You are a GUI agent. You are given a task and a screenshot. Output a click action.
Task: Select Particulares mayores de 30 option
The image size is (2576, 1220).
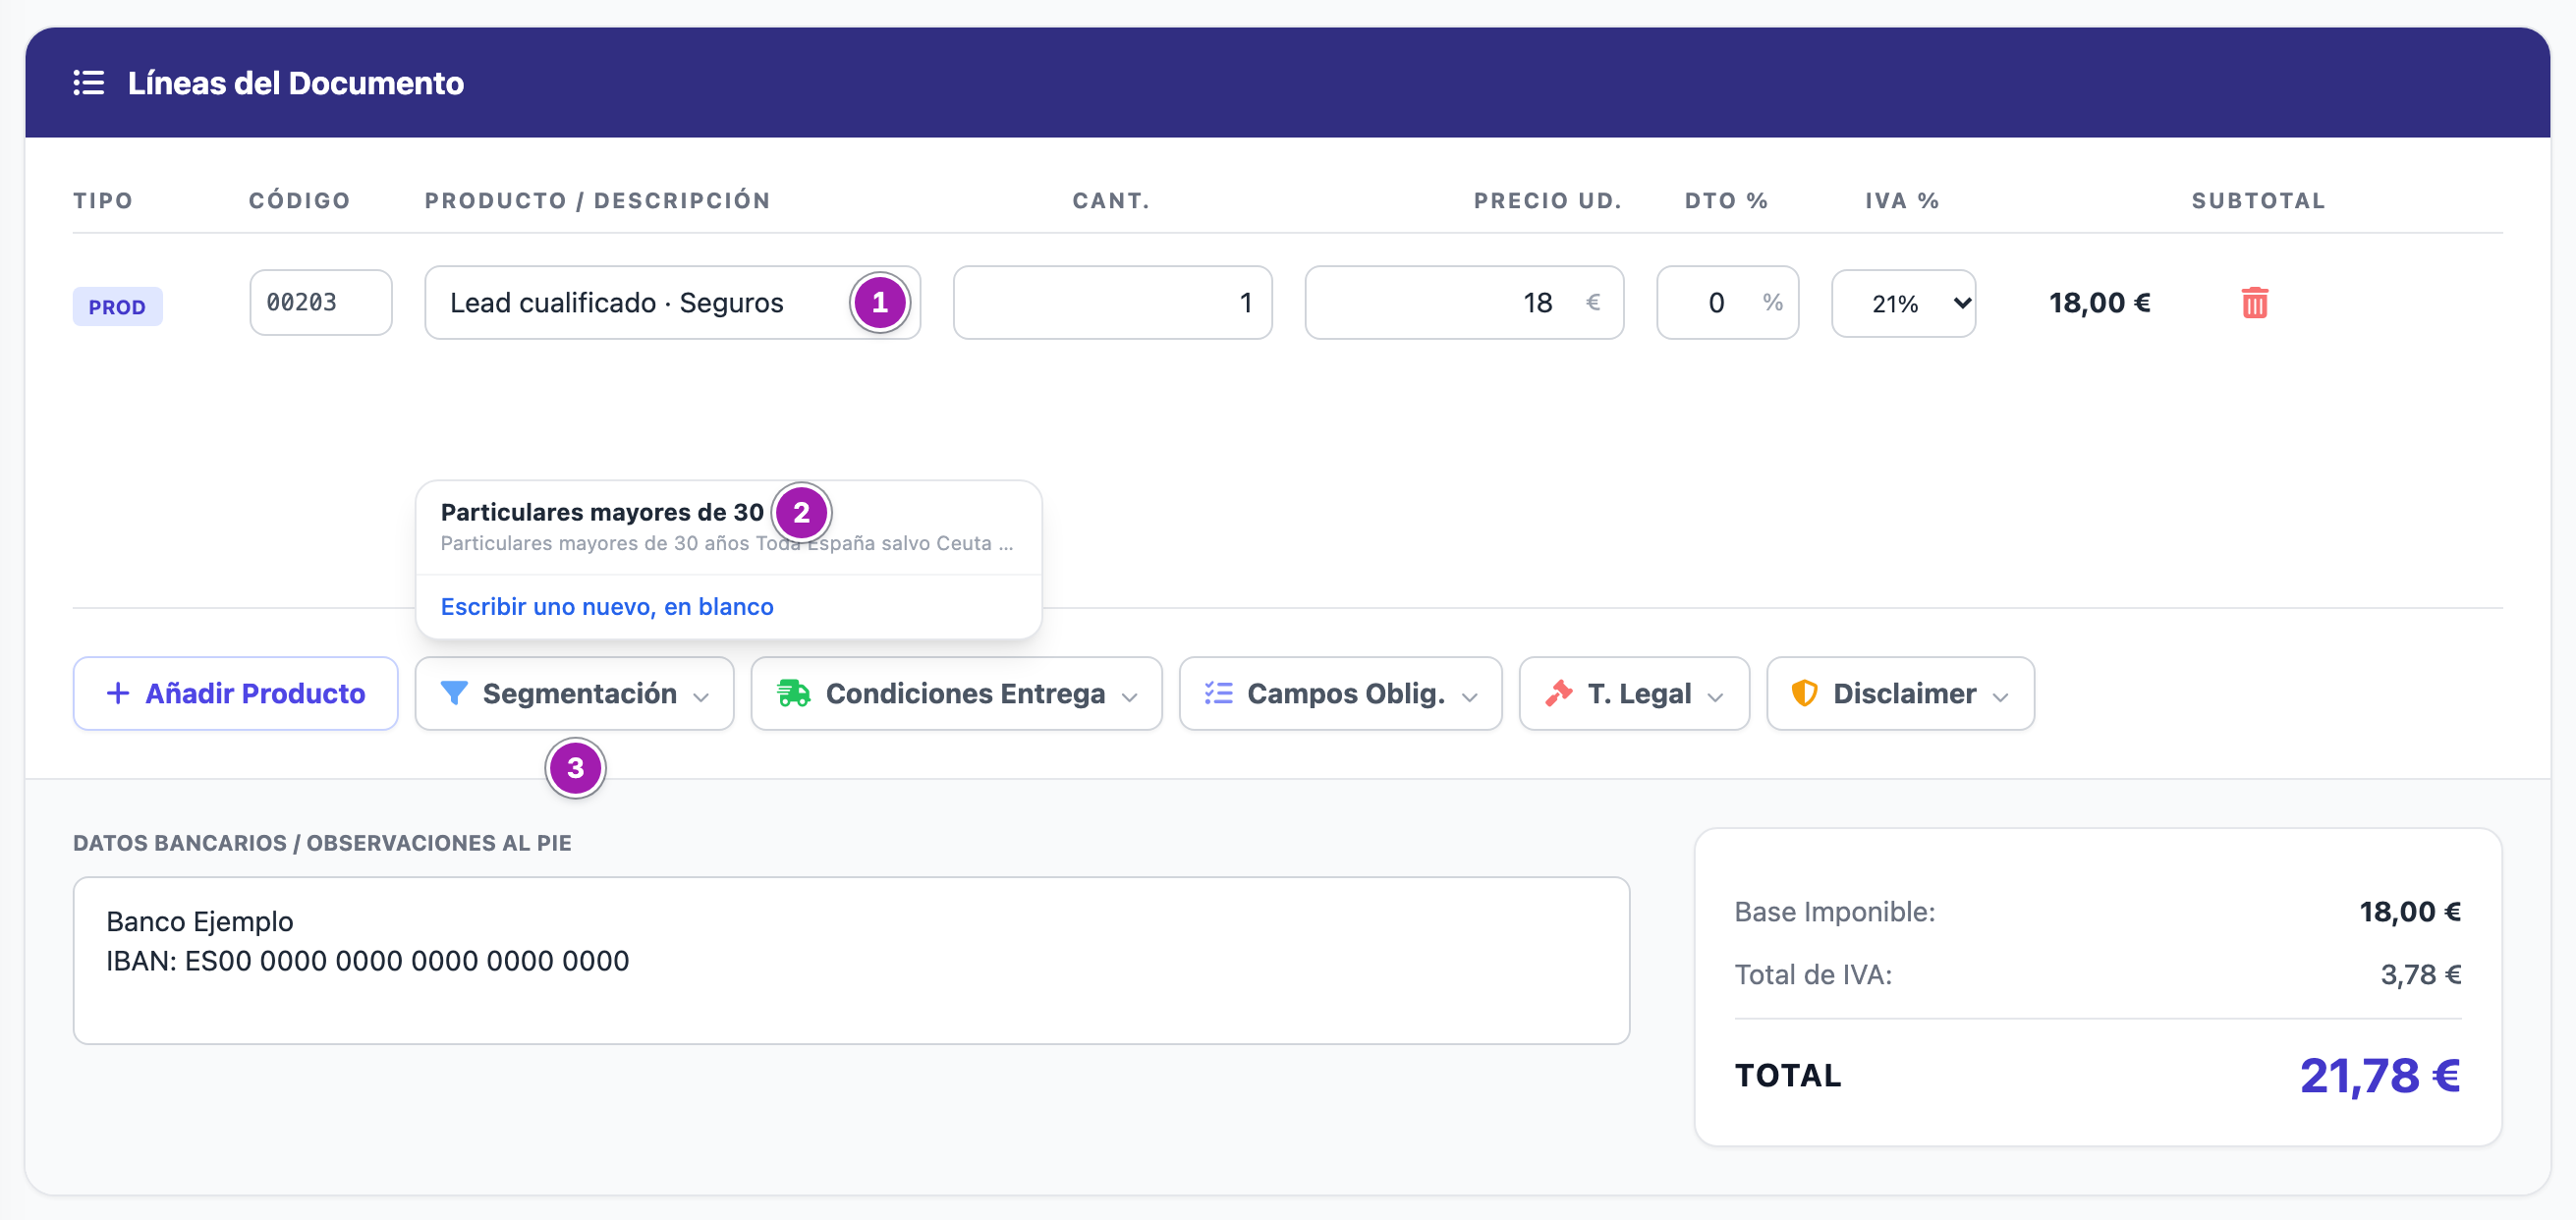728,527
